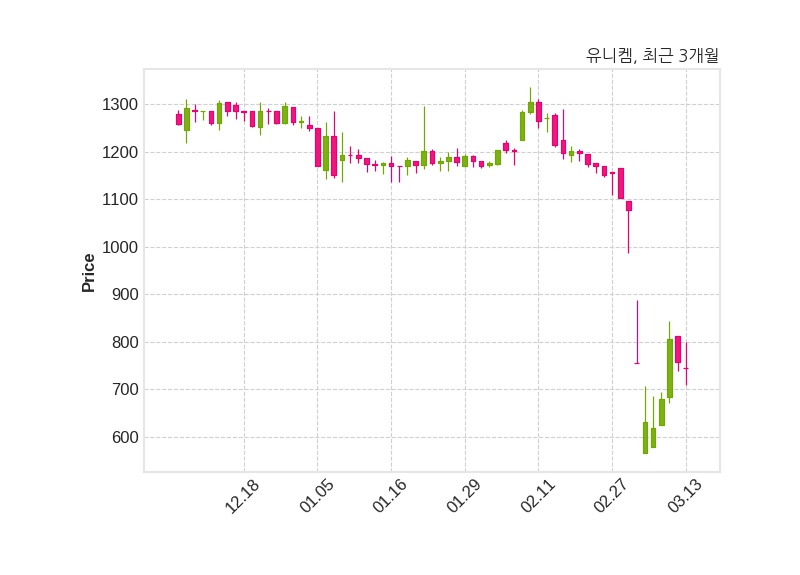
Task: Click the chart title 유니켐, 최근 3개월
Action: pyautogui.click(x=652, y=56)
